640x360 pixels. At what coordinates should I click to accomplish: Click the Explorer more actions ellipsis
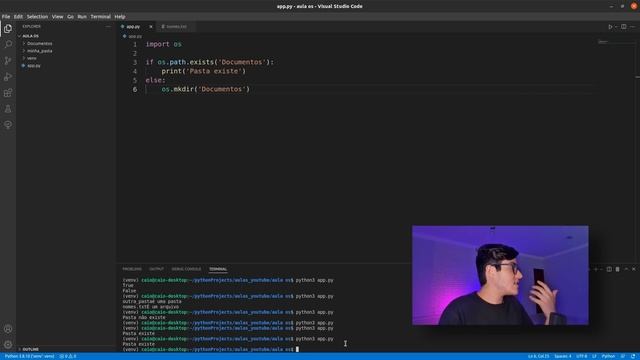pyautogui.click(x=108, y=26)
